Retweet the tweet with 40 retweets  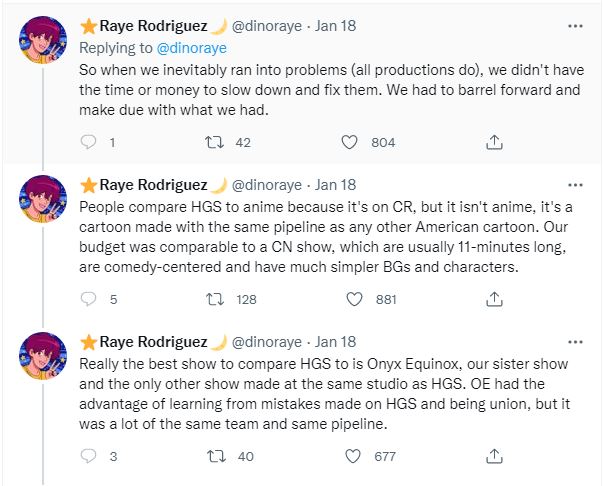[x=213, y=456]
